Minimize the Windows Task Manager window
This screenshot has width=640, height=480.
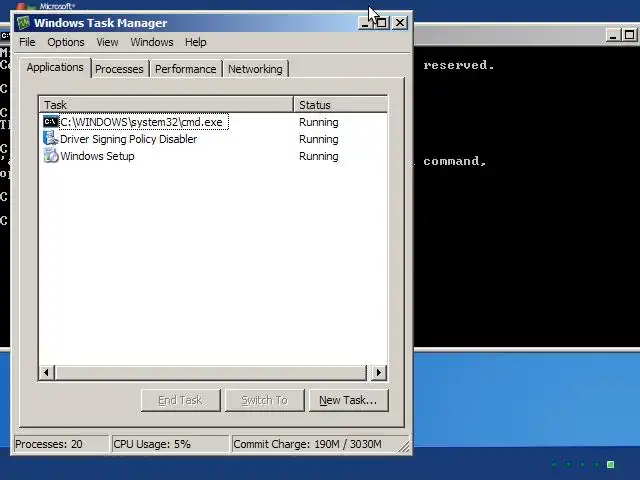point(364,23)
